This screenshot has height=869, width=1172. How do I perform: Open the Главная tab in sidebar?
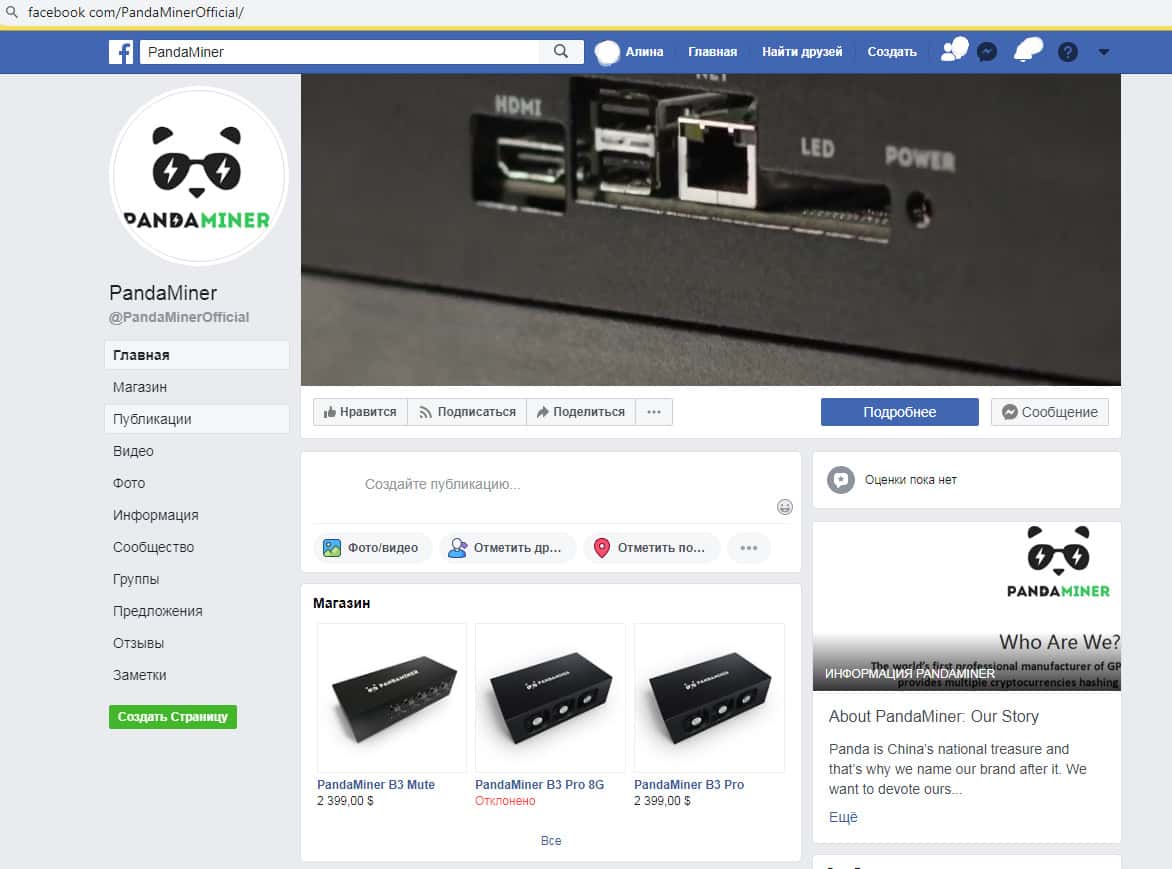(197, 355)
